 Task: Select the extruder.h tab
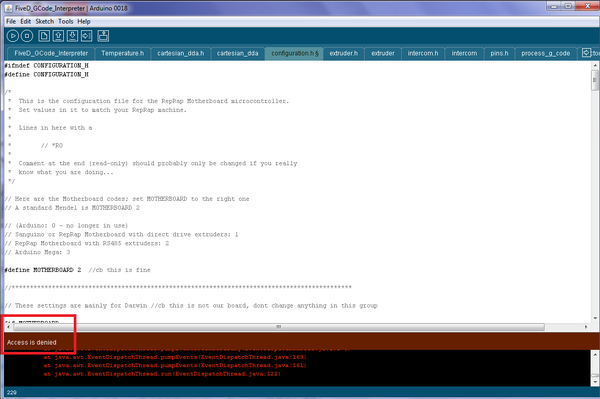pyautogui.click(x=343, y=54)
